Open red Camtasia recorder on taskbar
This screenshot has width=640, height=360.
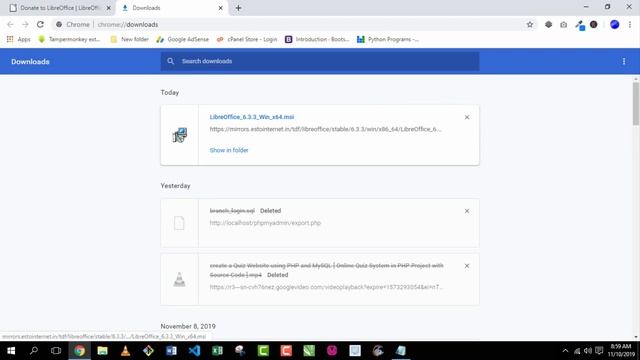286,351
